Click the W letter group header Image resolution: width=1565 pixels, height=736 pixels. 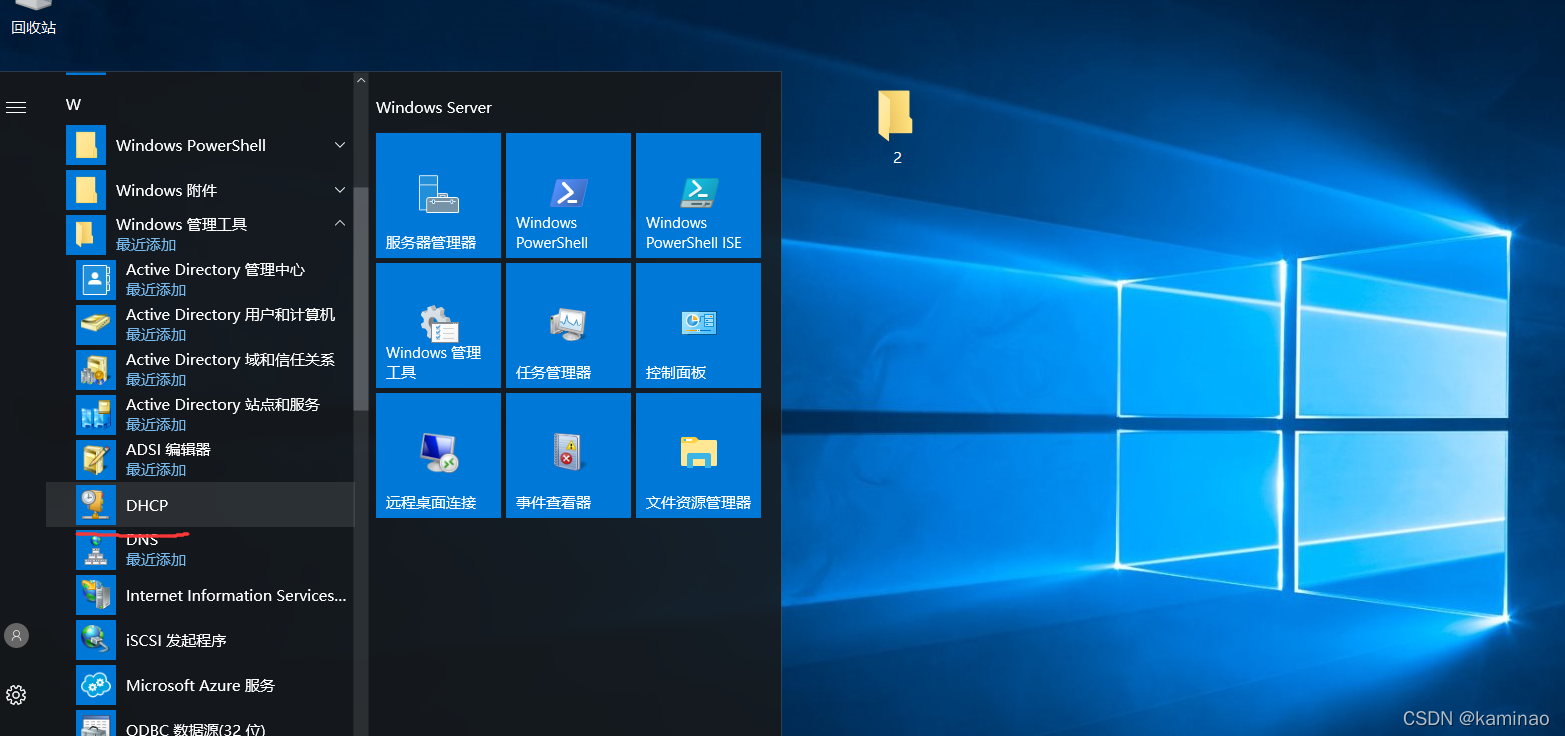tap(73, 104)
